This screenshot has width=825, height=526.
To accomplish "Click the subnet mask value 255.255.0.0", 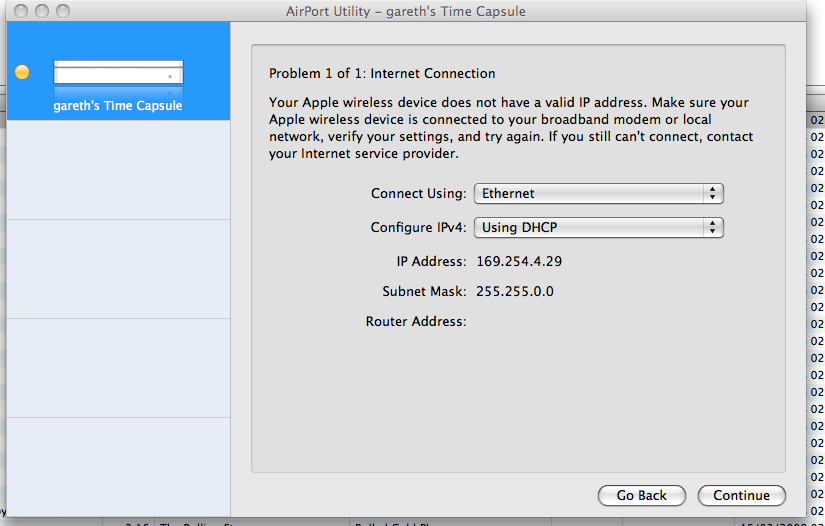I will [x=515, y=291].
